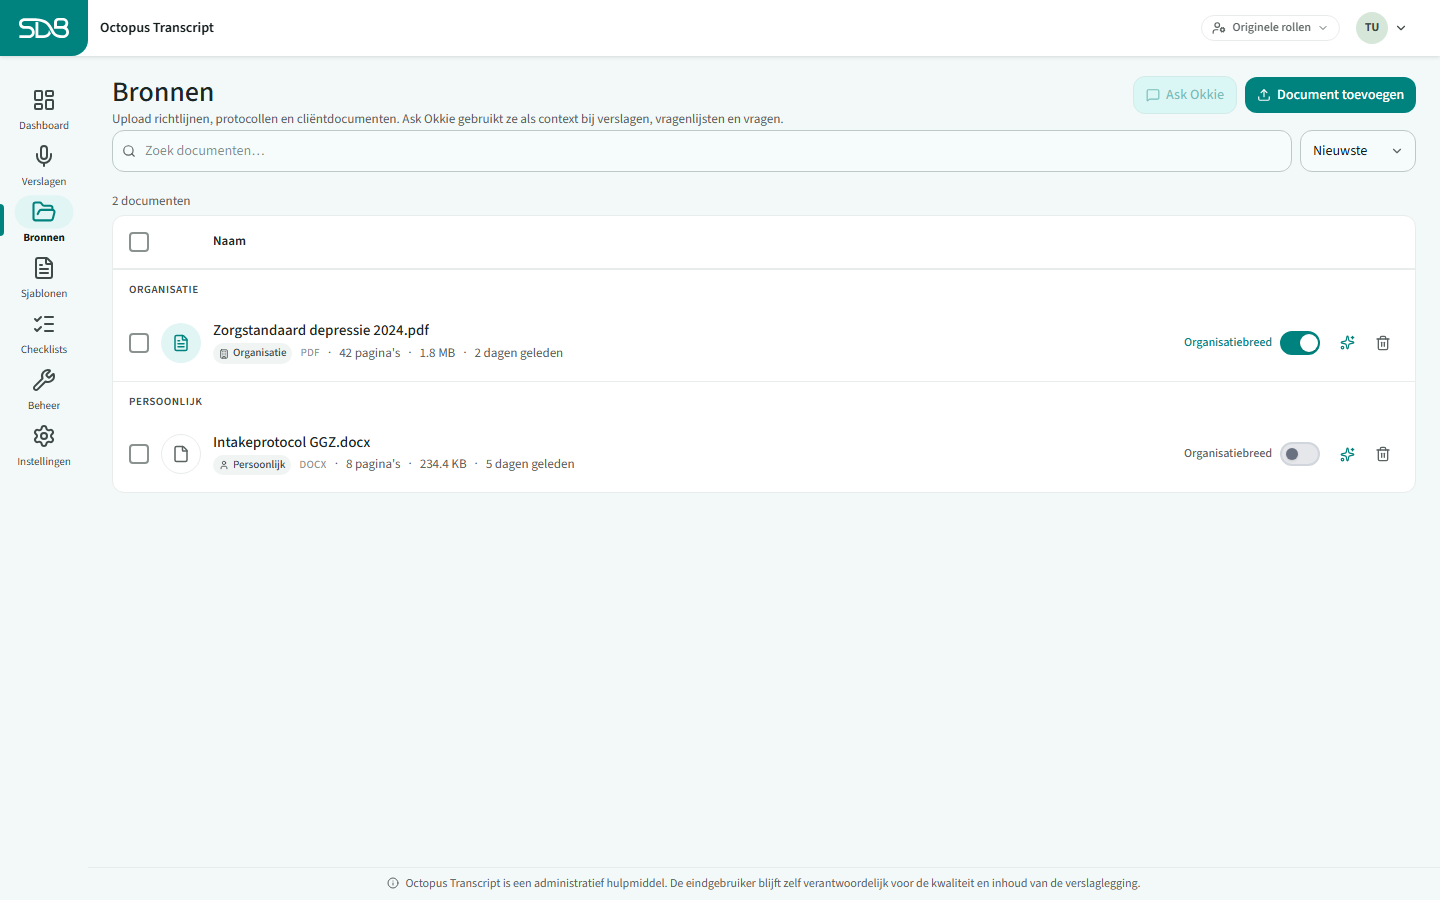This screenshot has width=1440, height=900.
Task: Select Bronnen folder item in sidebar
Action: 44,221
